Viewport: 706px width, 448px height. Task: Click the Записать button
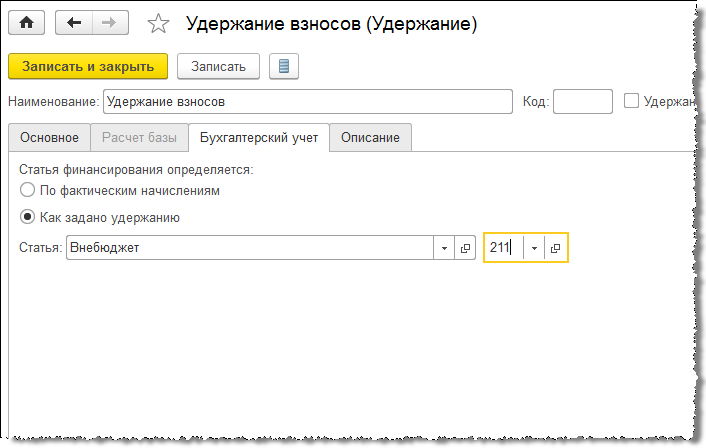click(218, 67)
